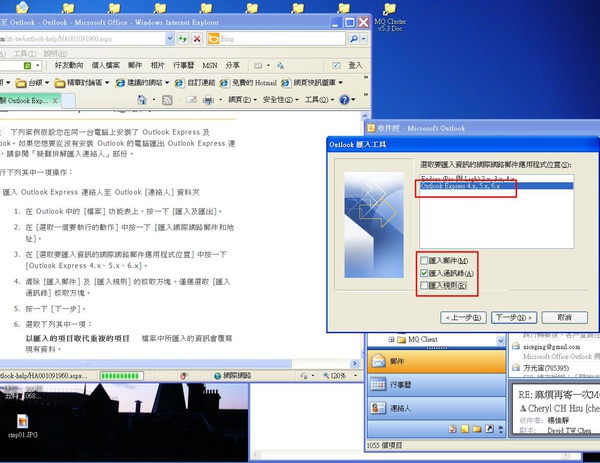Open the 網頁(P) dropdown menu

coord(241,100)
